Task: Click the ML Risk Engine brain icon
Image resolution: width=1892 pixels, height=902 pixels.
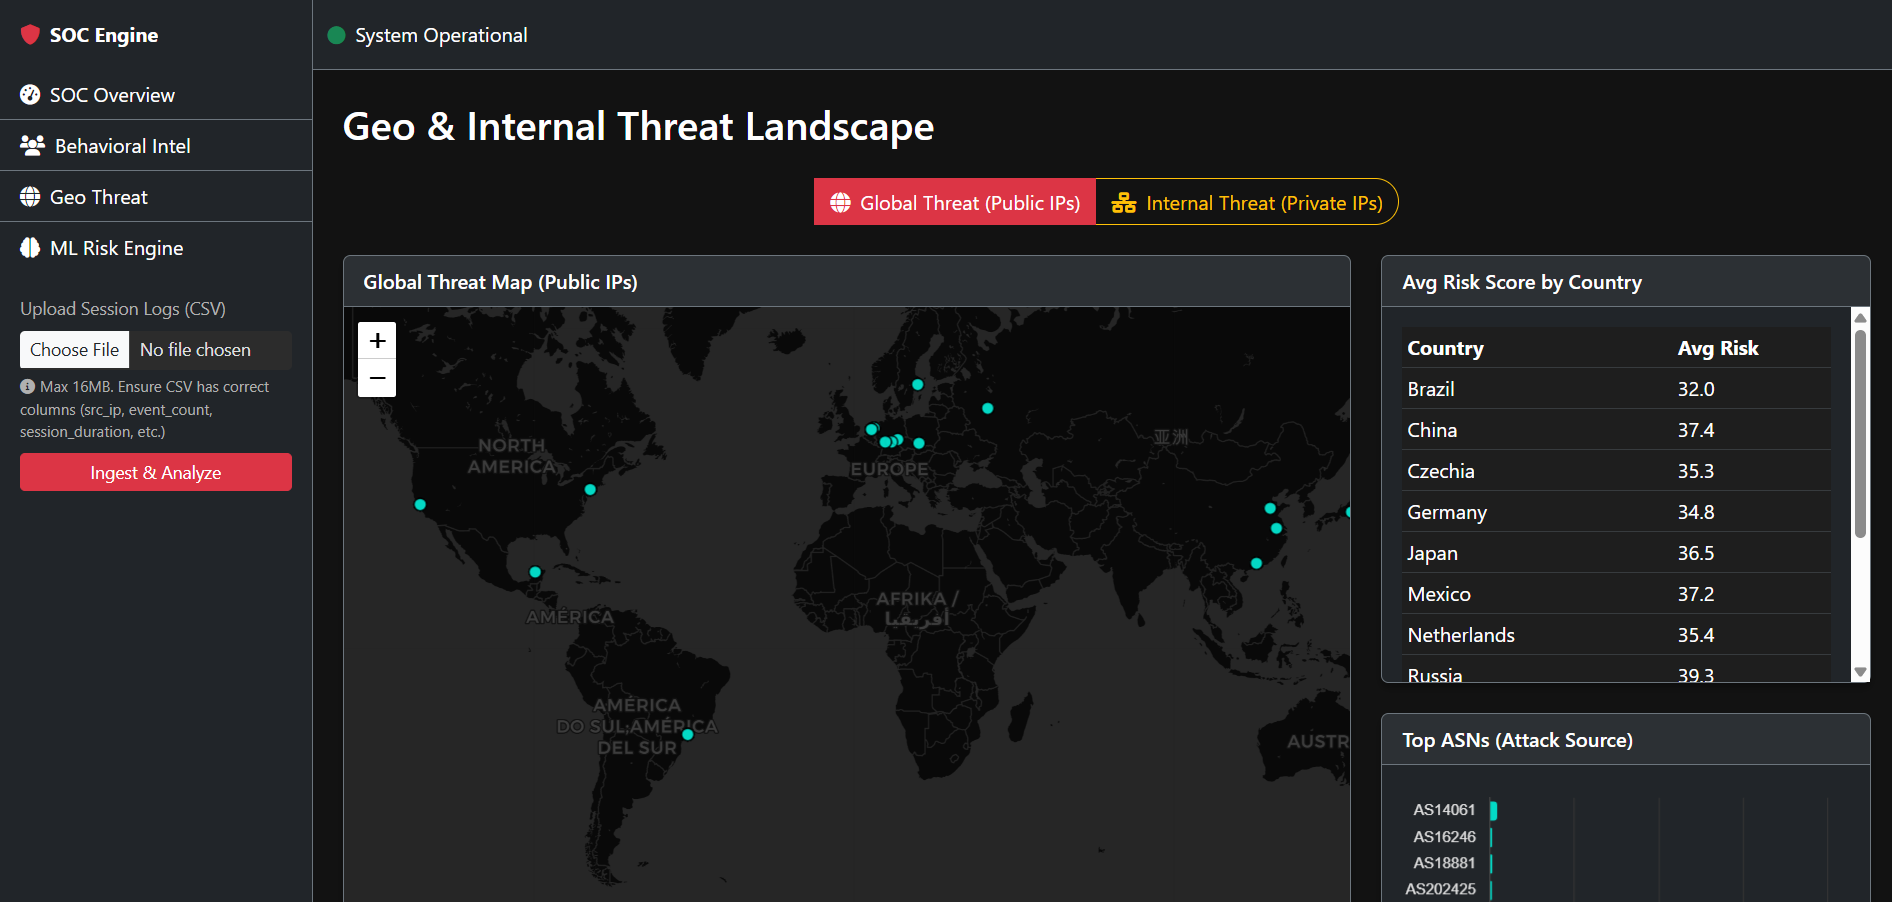Action: [30, 248]
